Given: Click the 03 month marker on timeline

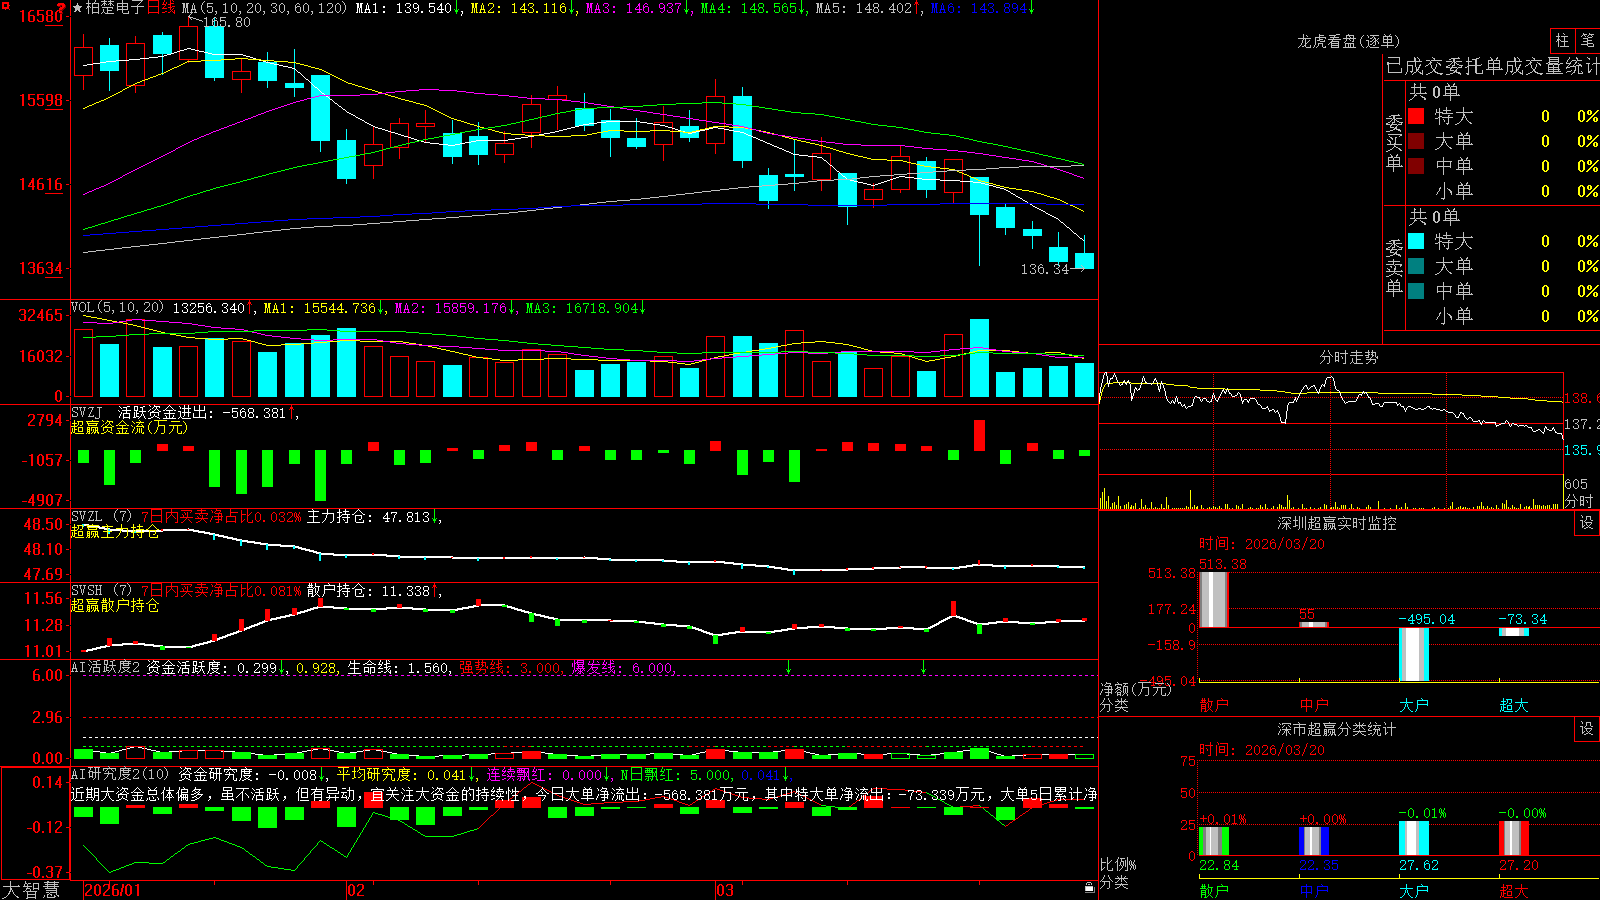Looking at the screenshot, I should click(x=725, y=890).
